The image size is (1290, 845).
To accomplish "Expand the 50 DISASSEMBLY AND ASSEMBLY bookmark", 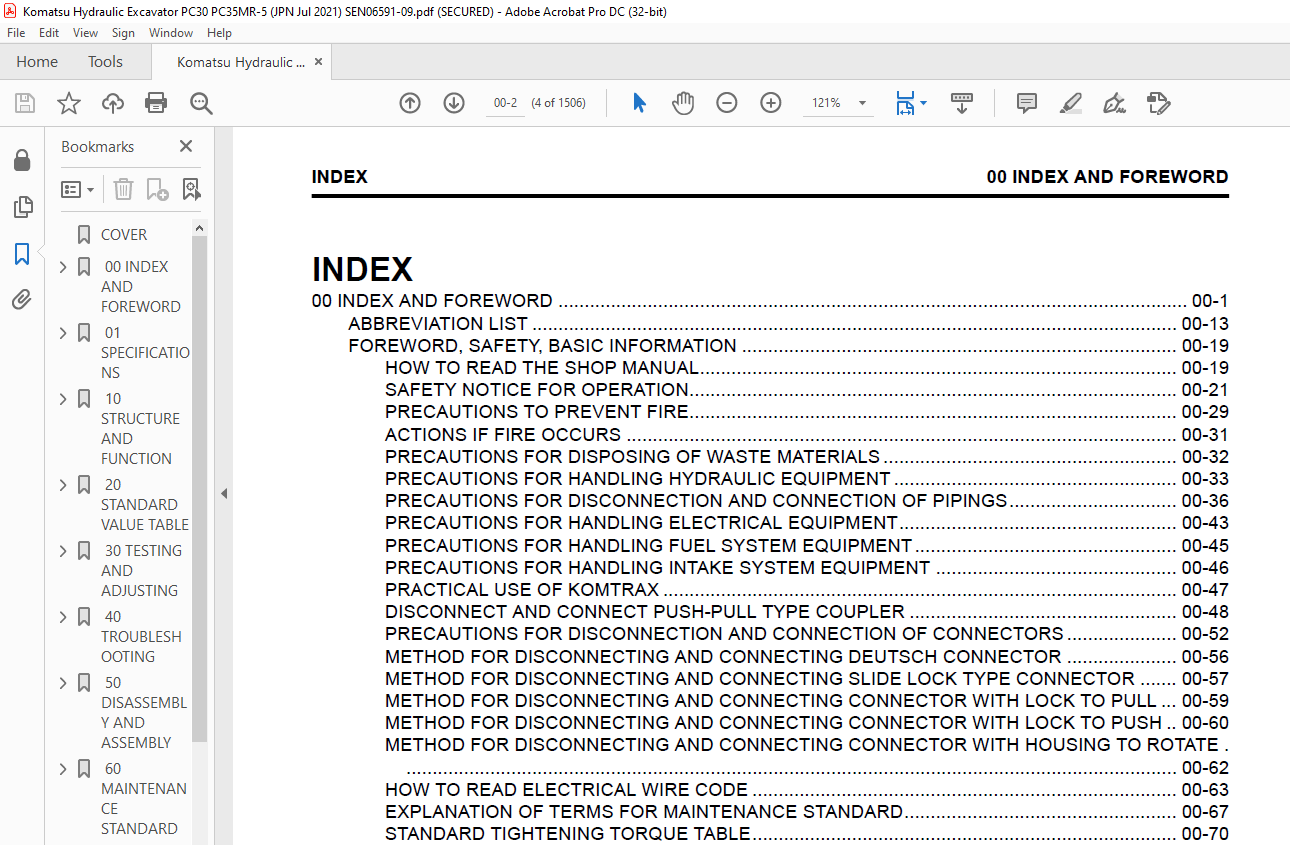I will [63, 683].
